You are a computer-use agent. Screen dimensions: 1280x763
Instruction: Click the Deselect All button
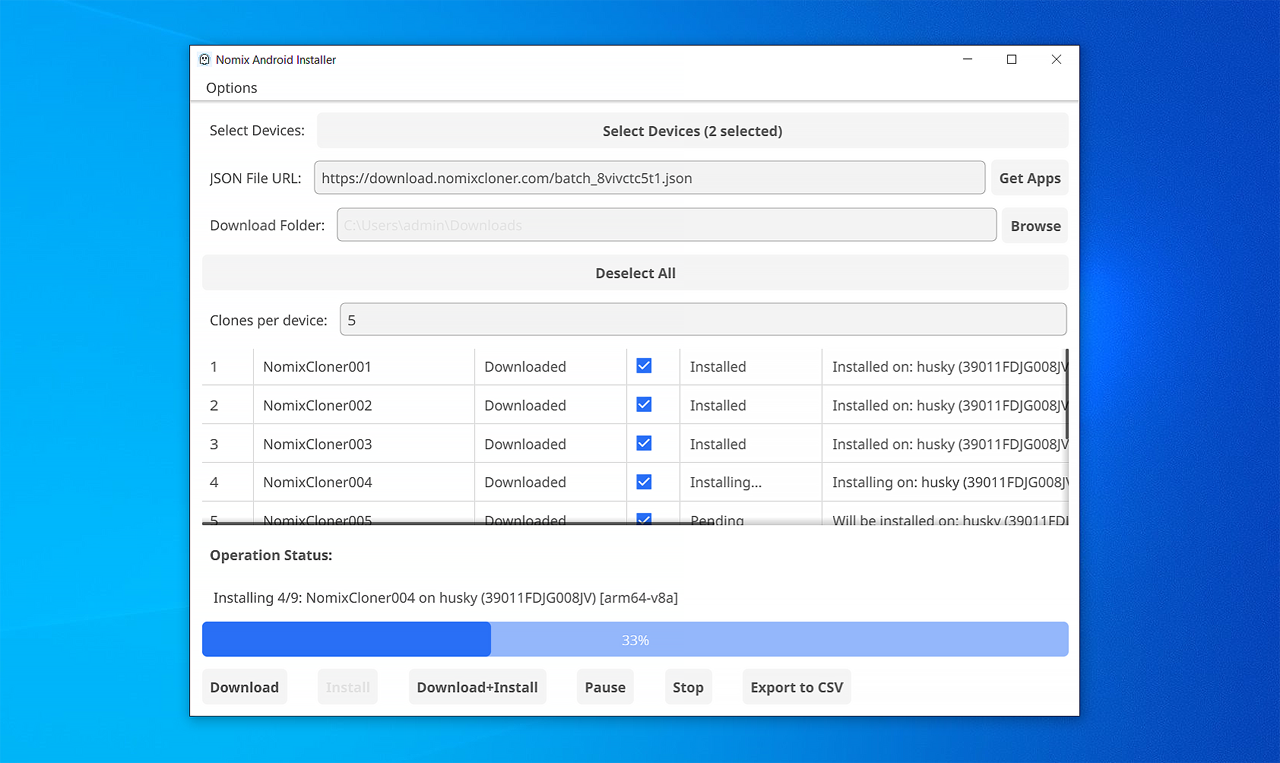point(635,273)
